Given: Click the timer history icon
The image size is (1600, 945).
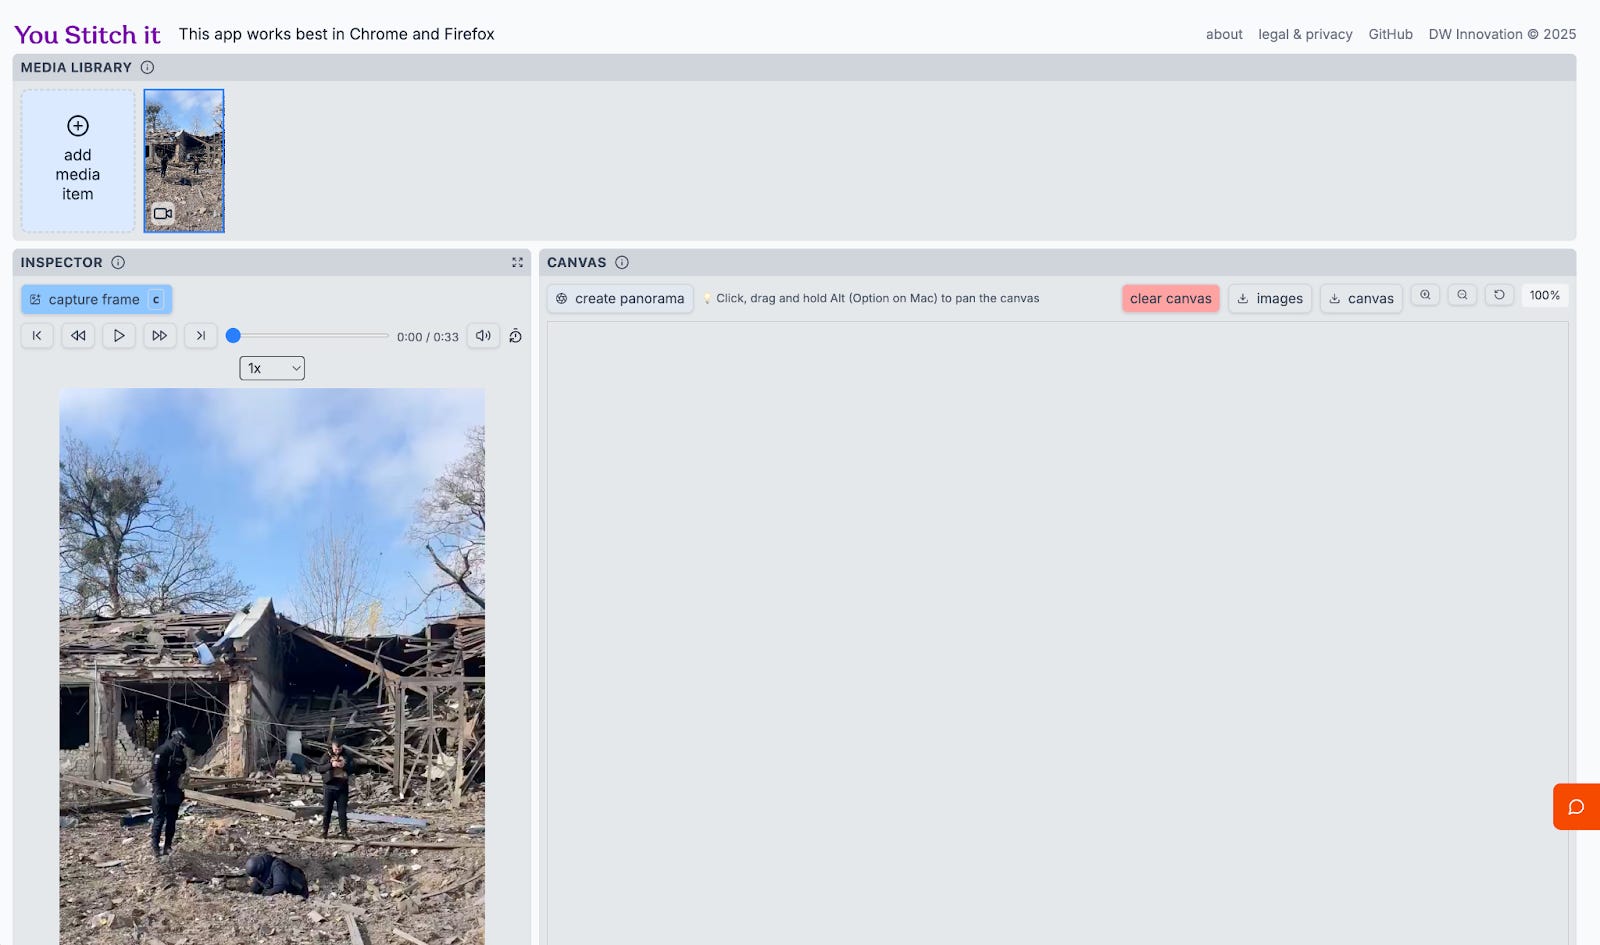Looking at the screenshot, I should [x=516, y=336].
